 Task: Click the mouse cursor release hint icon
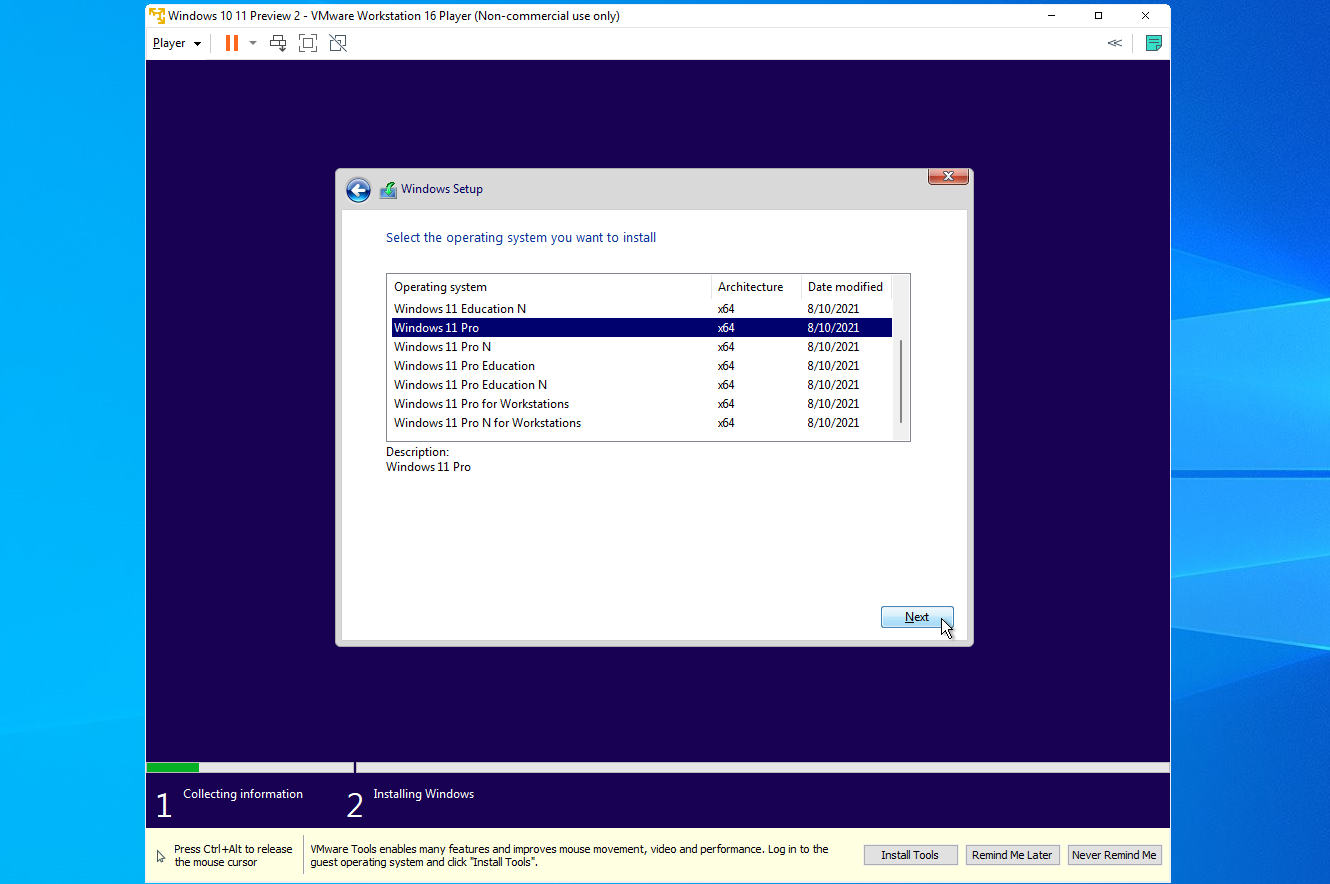click(161, 856)
